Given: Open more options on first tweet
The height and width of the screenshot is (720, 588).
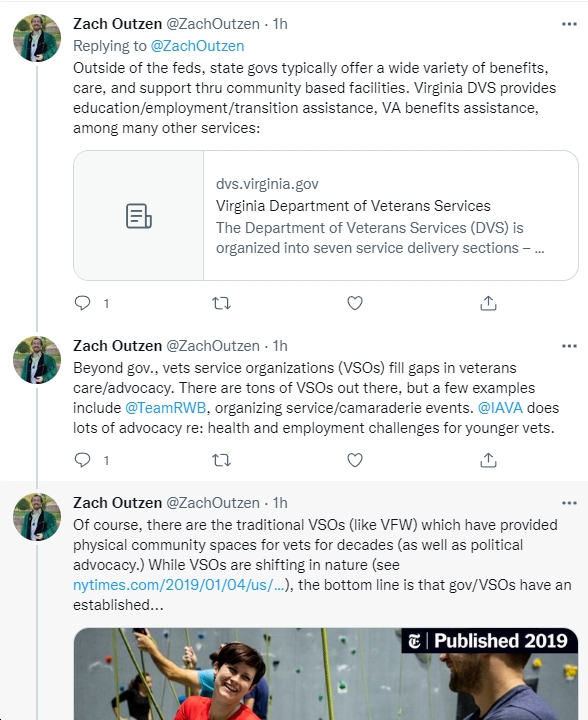Looking at the screenshot, I should [x=569, y=24].
